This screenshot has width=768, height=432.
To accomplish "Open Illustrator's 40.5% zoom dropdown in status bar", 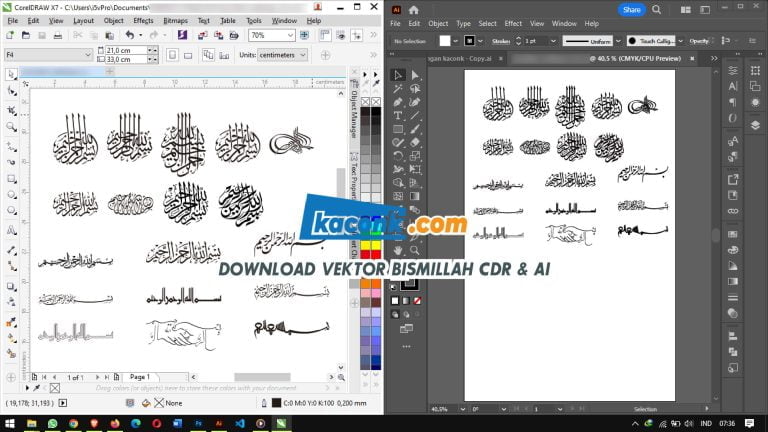I will (x=463, y=409).
